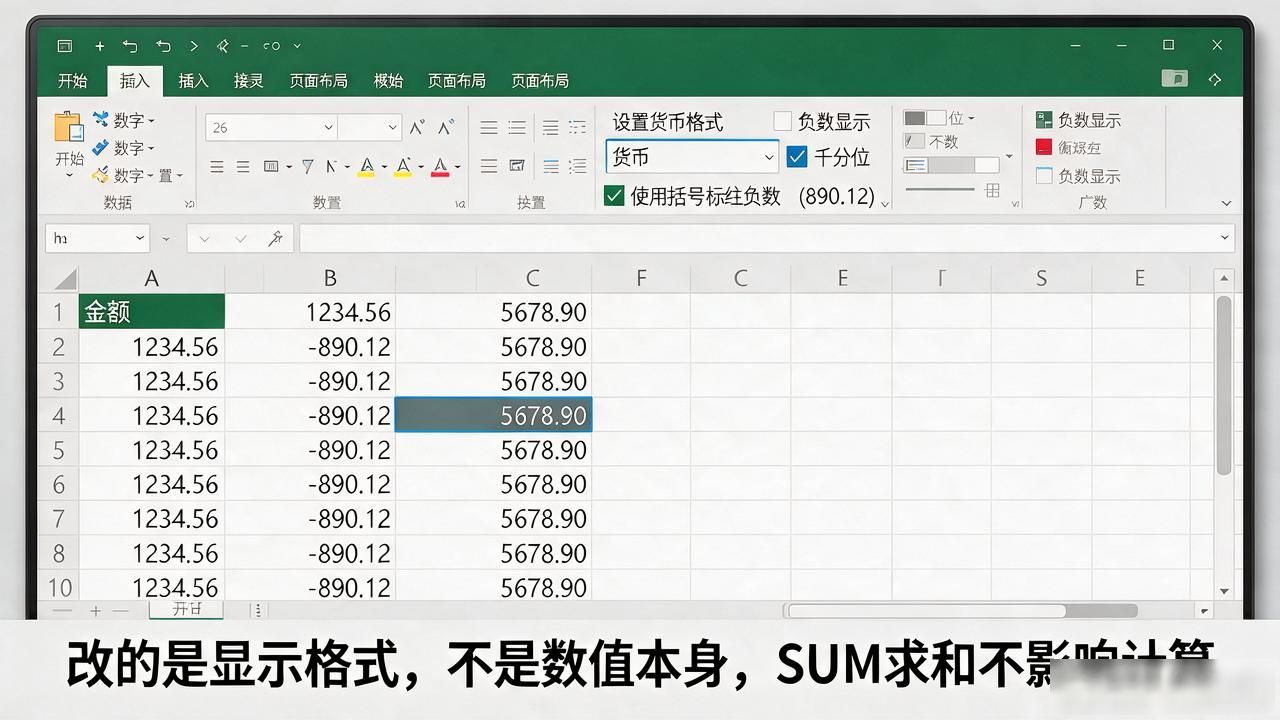Open the font size 26 dropdown
Viewport: 1280px width, 720px height.
point(328,127)
